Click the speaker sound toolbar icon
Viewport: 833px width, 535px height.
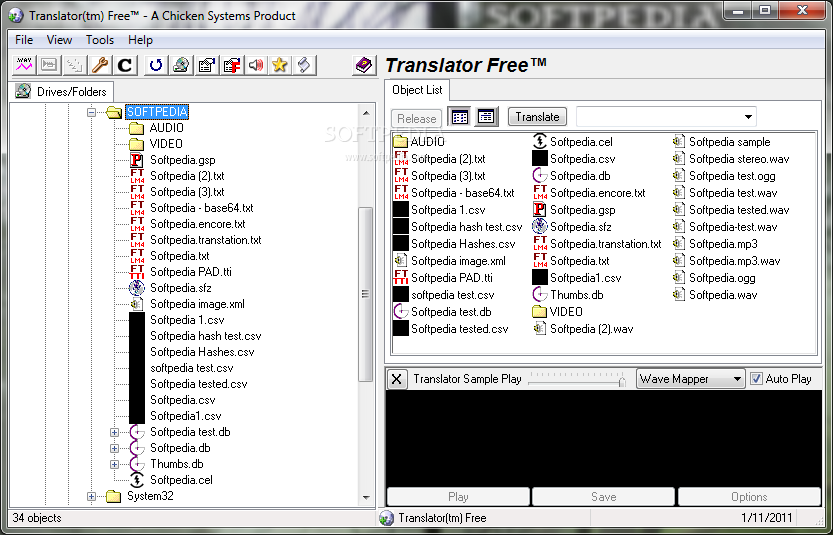click(256, 65)
